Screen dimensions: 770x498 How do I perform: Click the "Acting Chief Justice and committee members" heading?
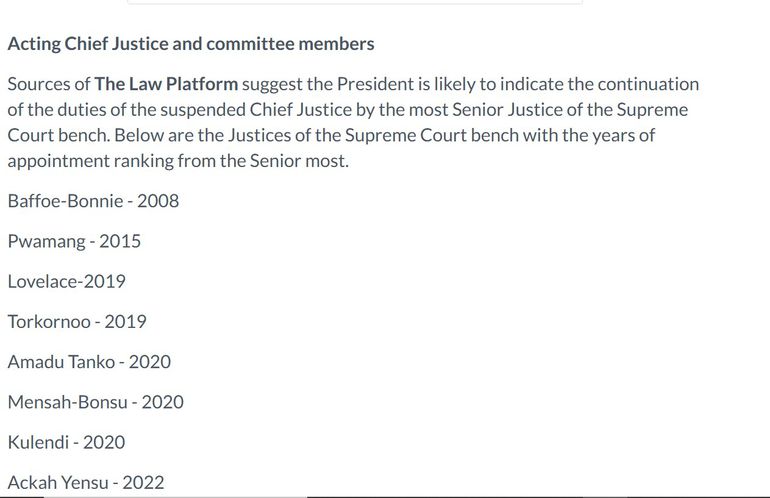tap(191, 44)
